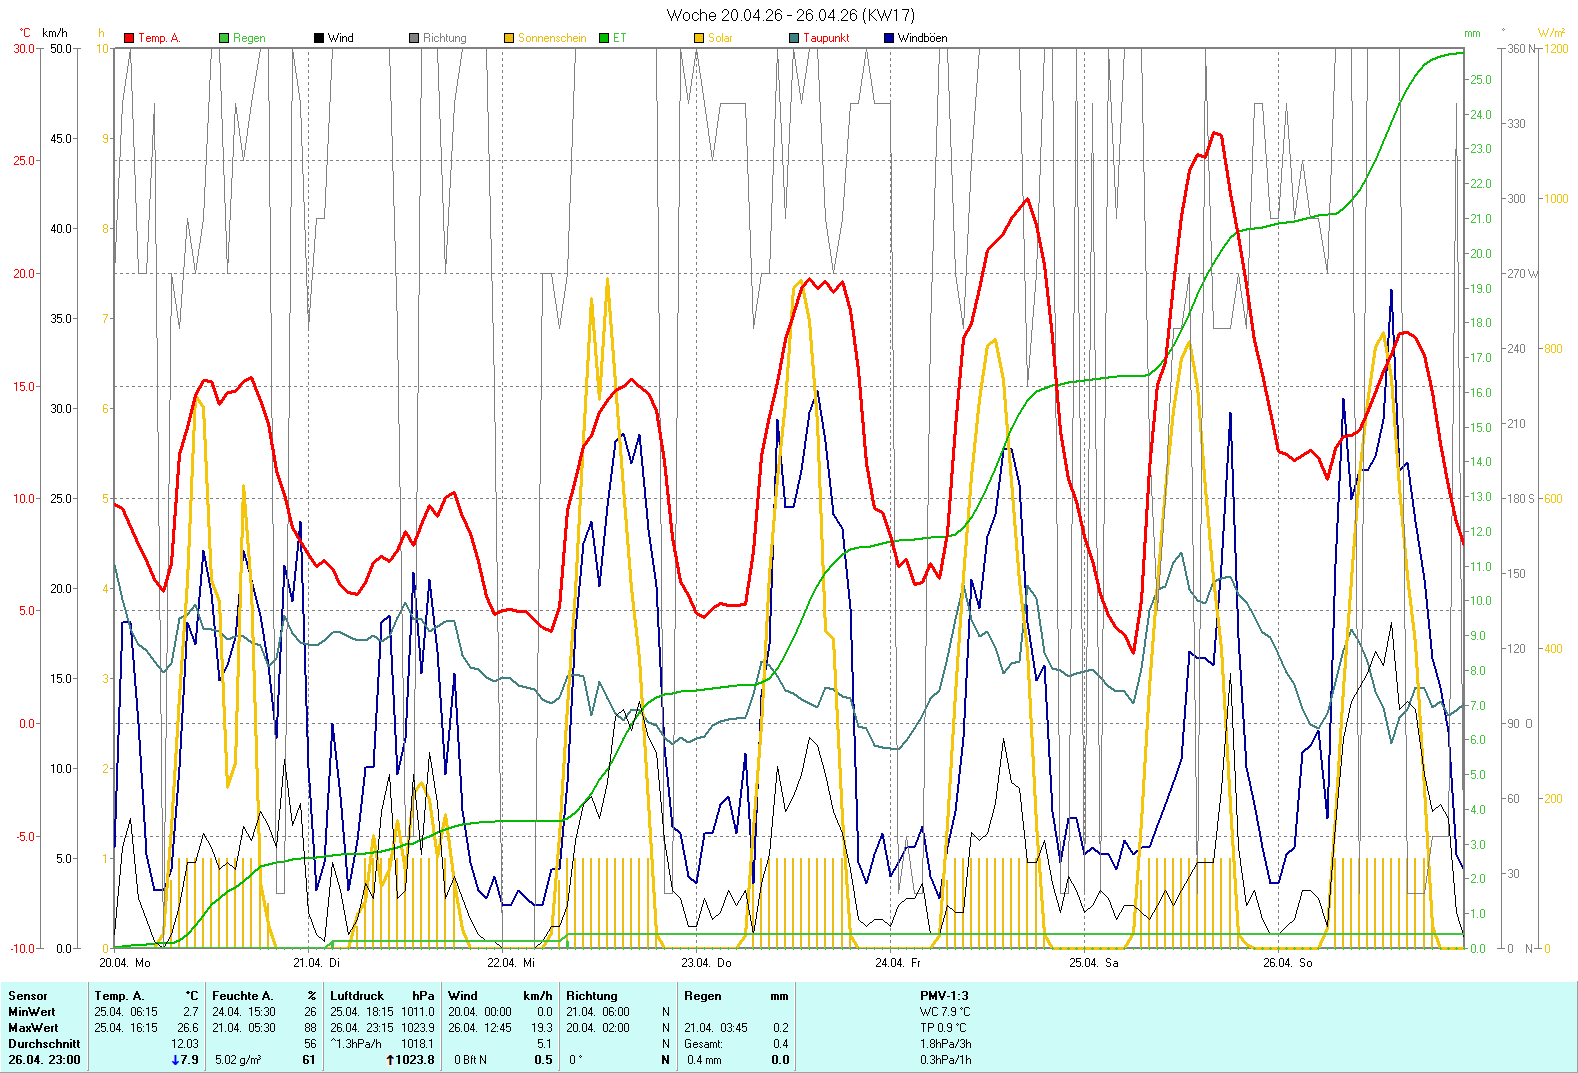The image size is (1578, 1073).
Task: Select the 20.04. Mo date marker
Action: (125, 963)
